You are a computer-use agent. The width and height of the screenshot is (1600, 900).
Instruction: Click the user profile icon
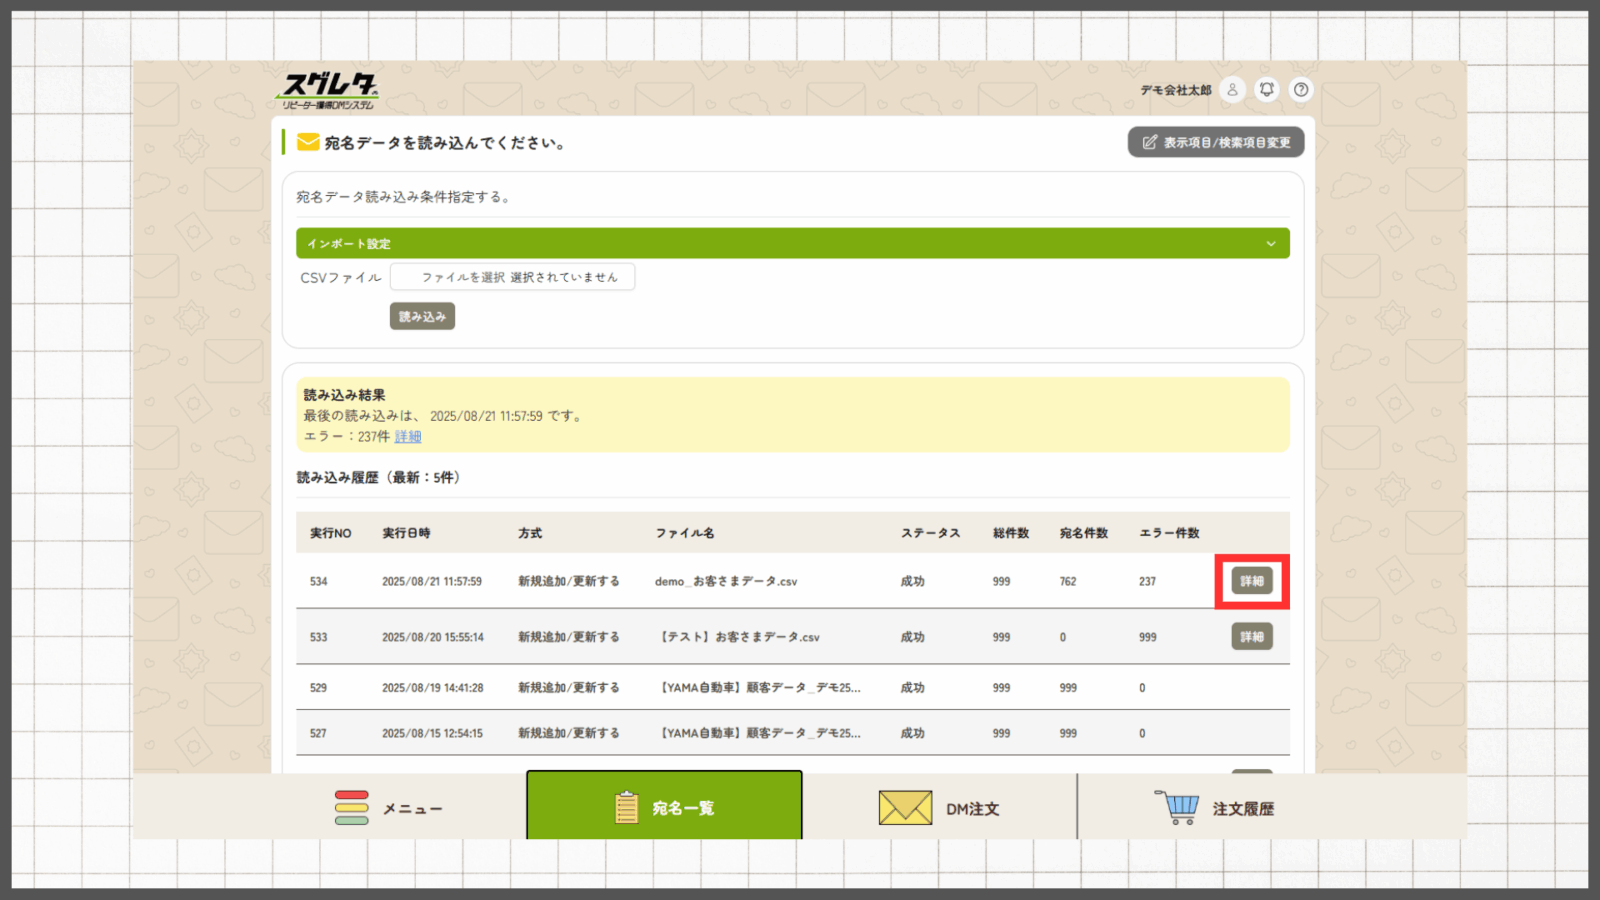click(1232, 90)
